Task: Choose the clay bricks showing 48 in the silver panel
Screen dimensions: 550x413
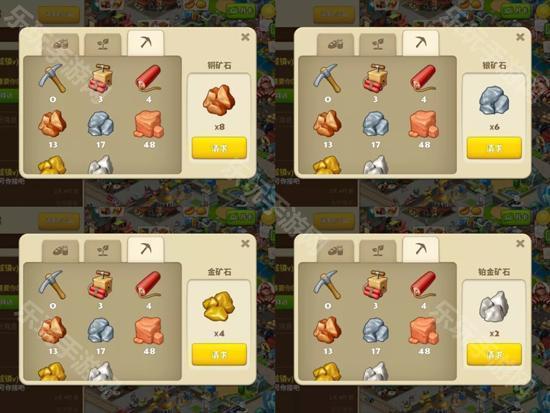Action: [424, 124]
